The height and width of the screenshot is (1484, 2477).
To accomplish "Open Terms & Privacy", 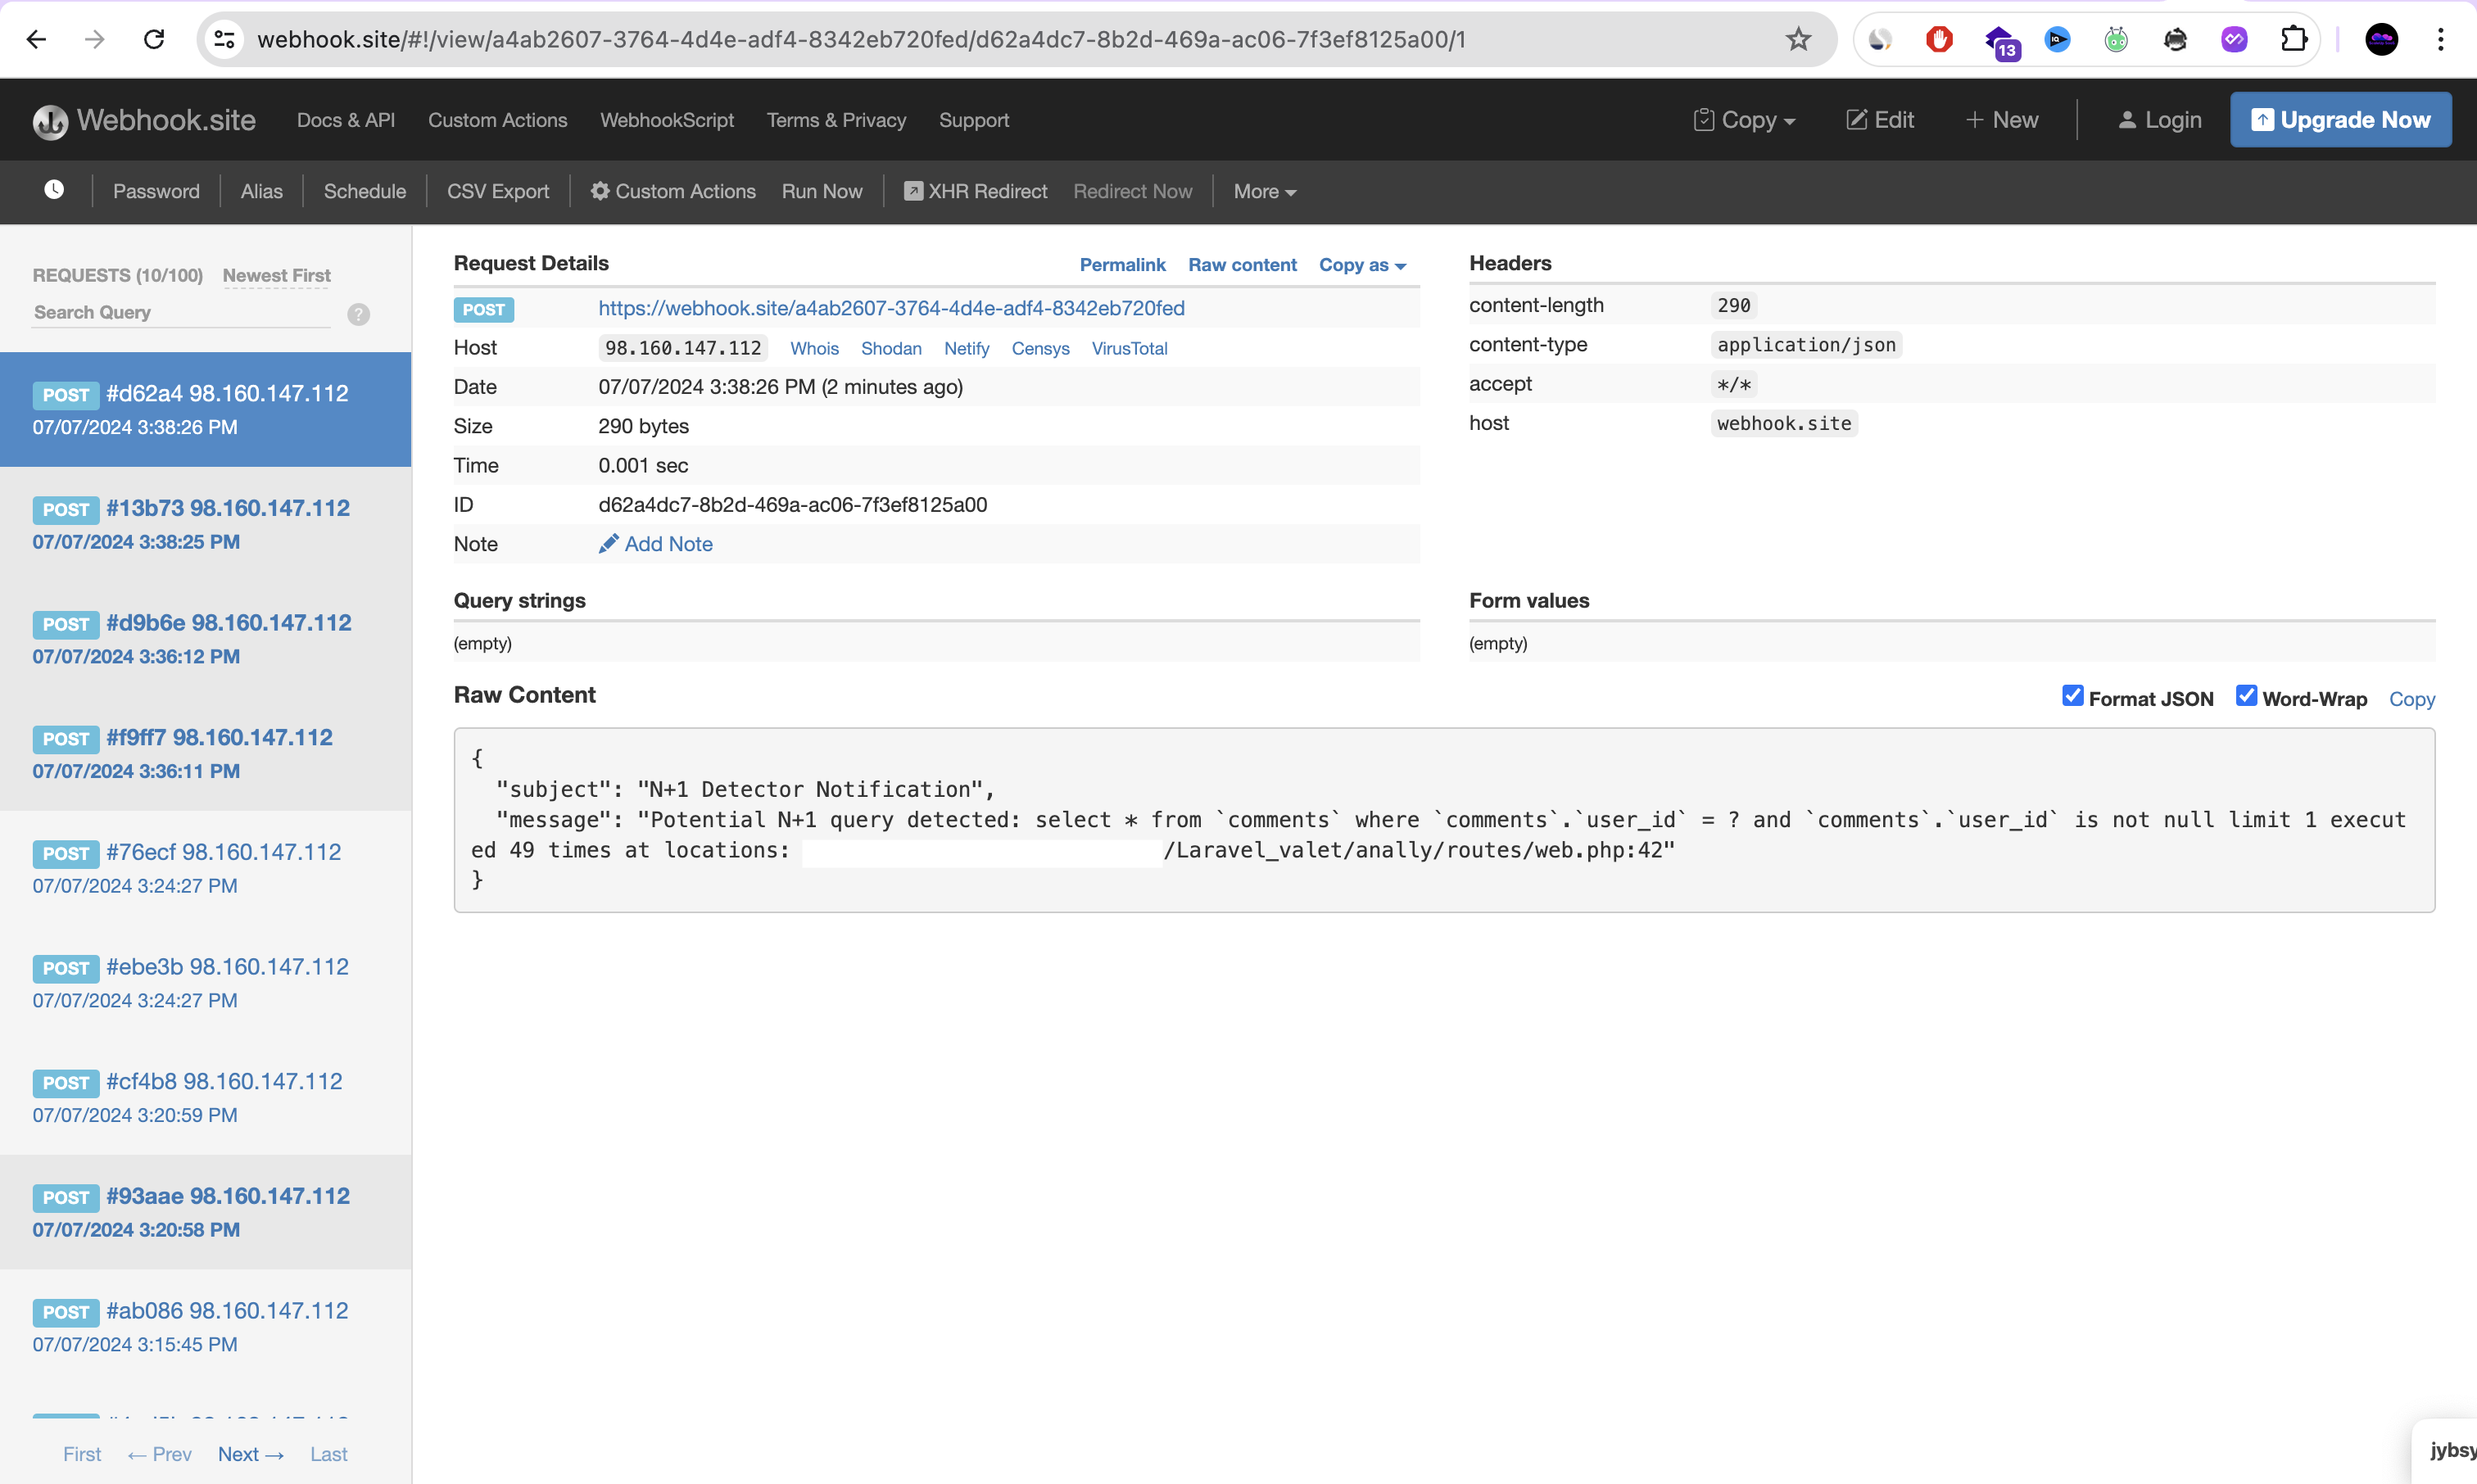I will (x=836, y=119).
